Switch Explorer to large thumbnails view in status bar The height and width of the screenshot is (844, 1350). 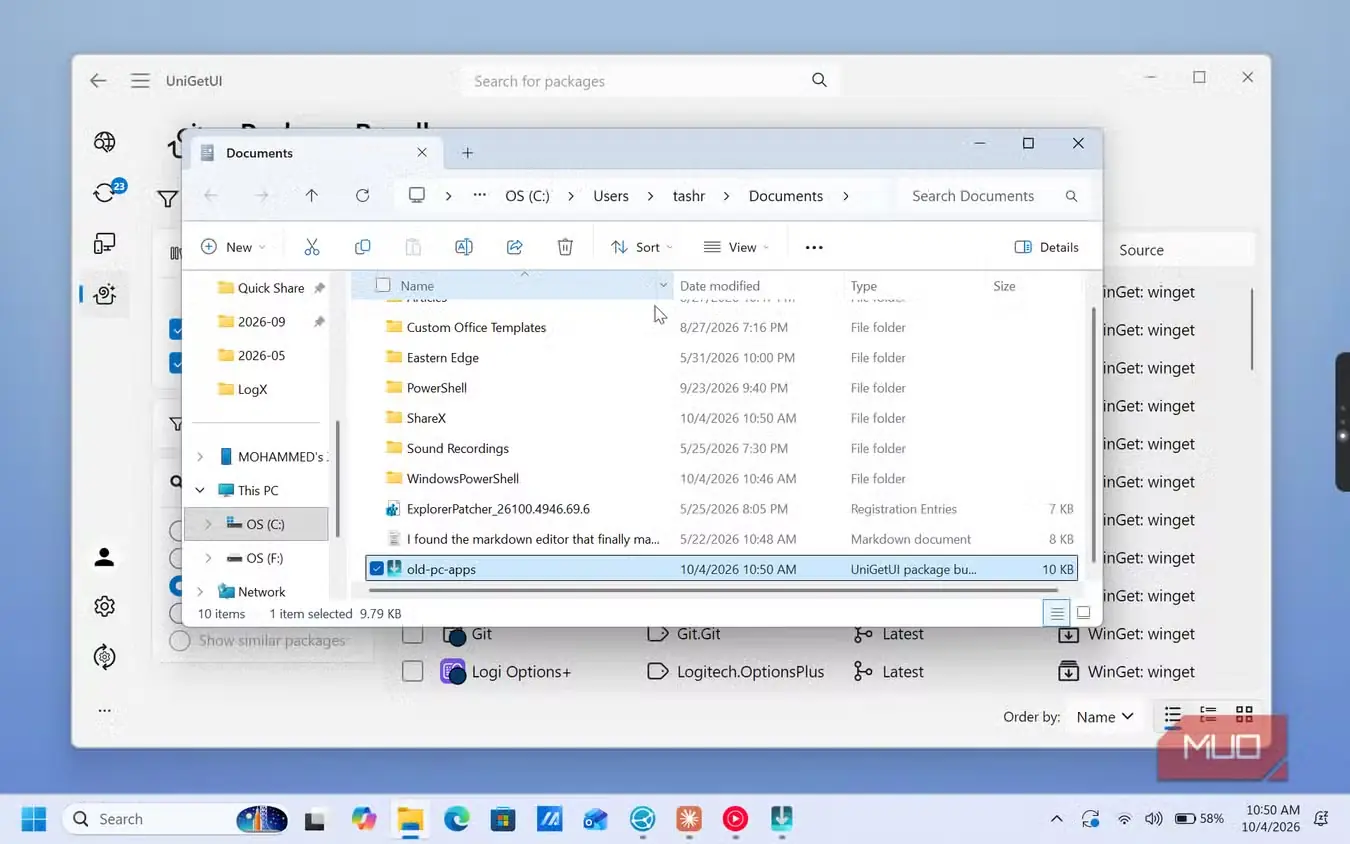tap(1083, 614)
